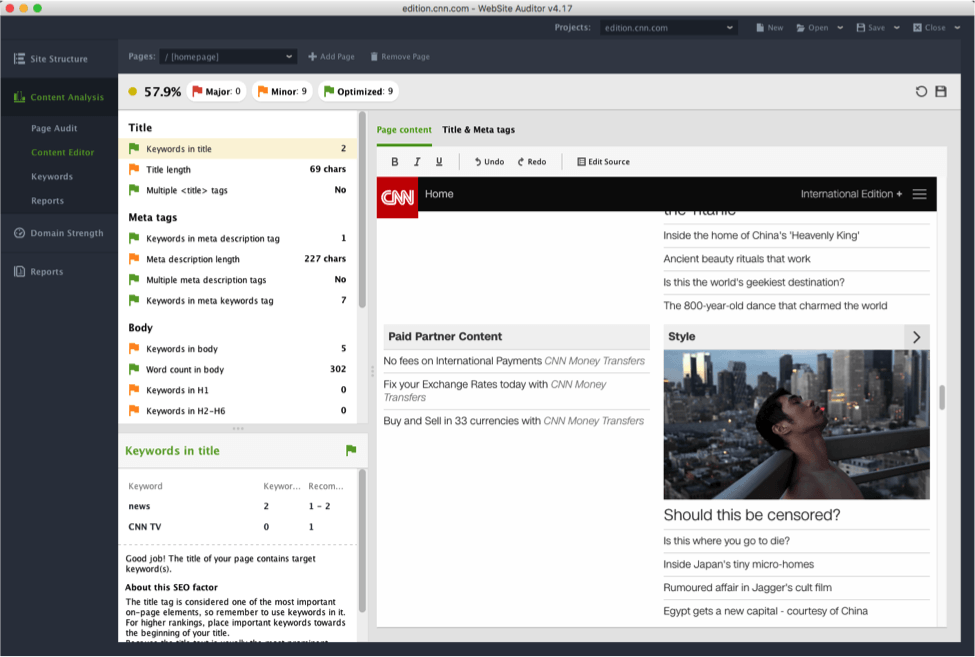Select the Meta description length factor

click(192, 259)
